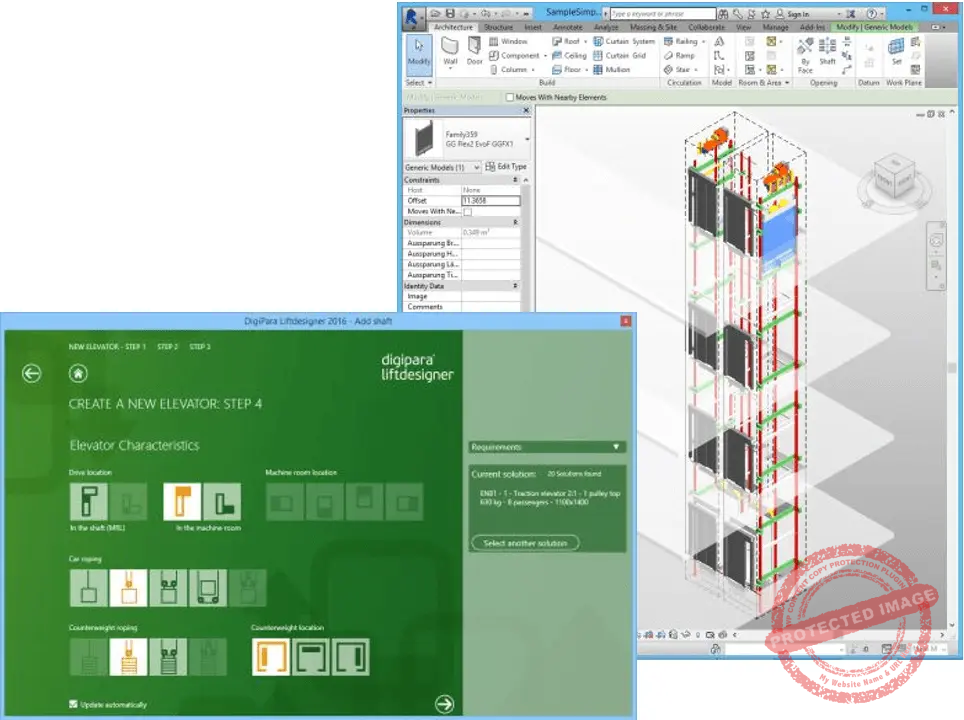Check Moves With Nearby in Properties constraints
The width and height of the screenshot is (964, 720).
467,212
